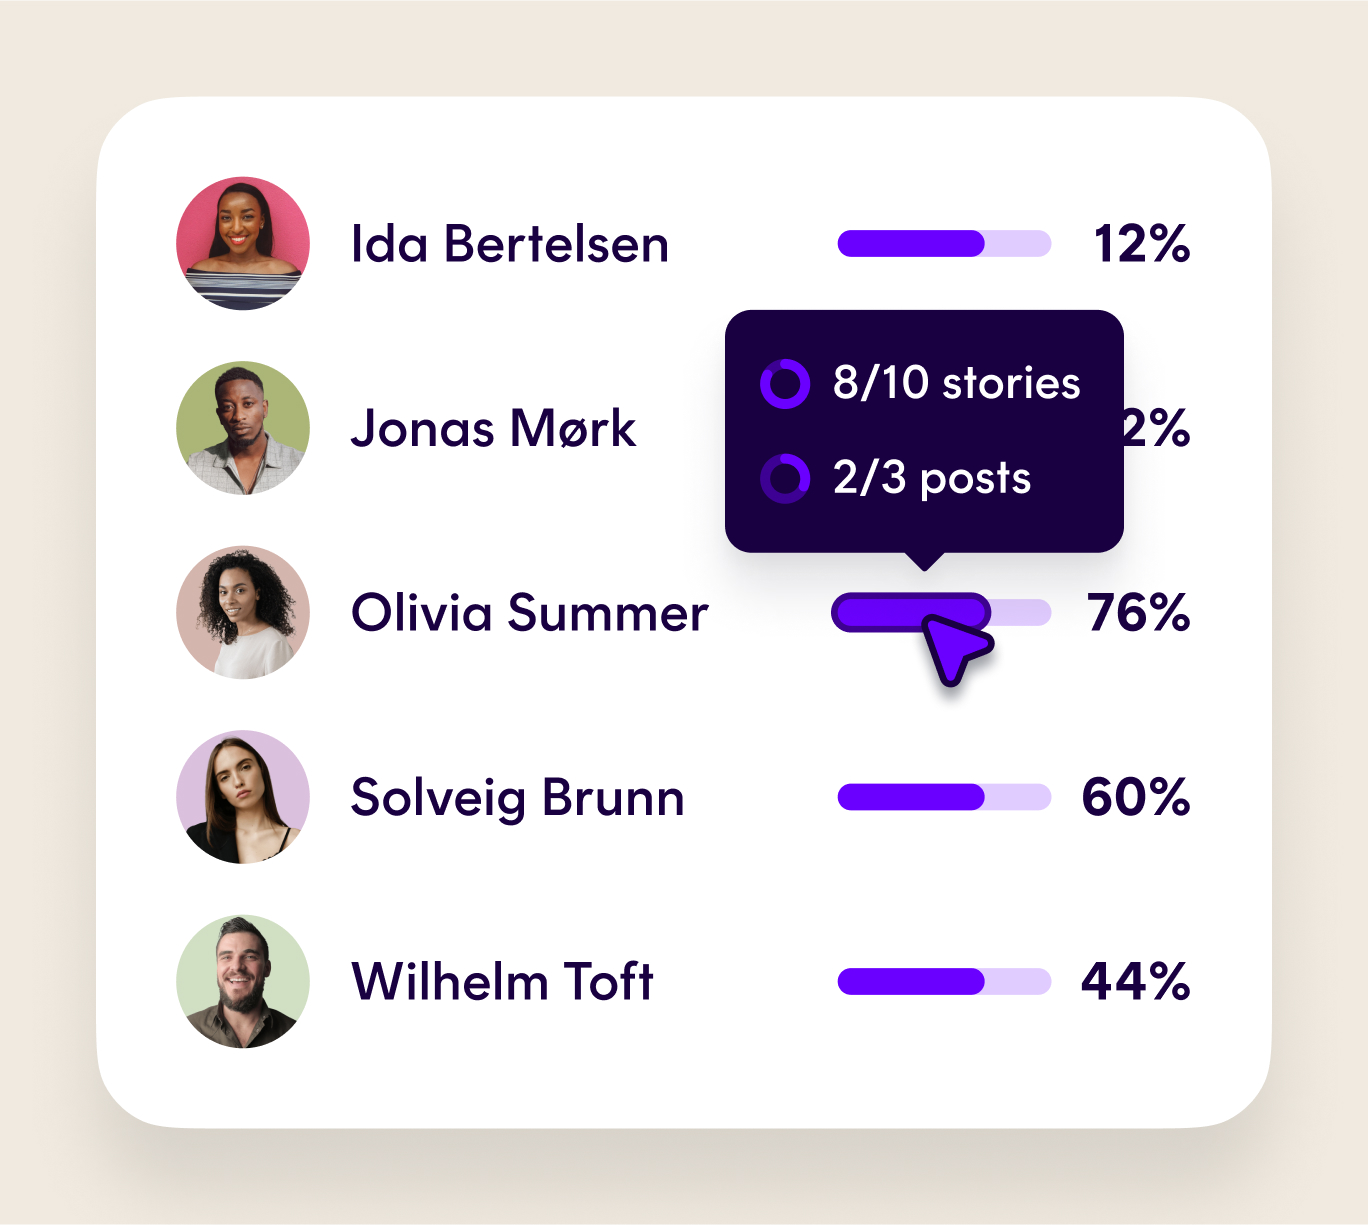Select the Wilhelm Toft name

click(503, 981)
